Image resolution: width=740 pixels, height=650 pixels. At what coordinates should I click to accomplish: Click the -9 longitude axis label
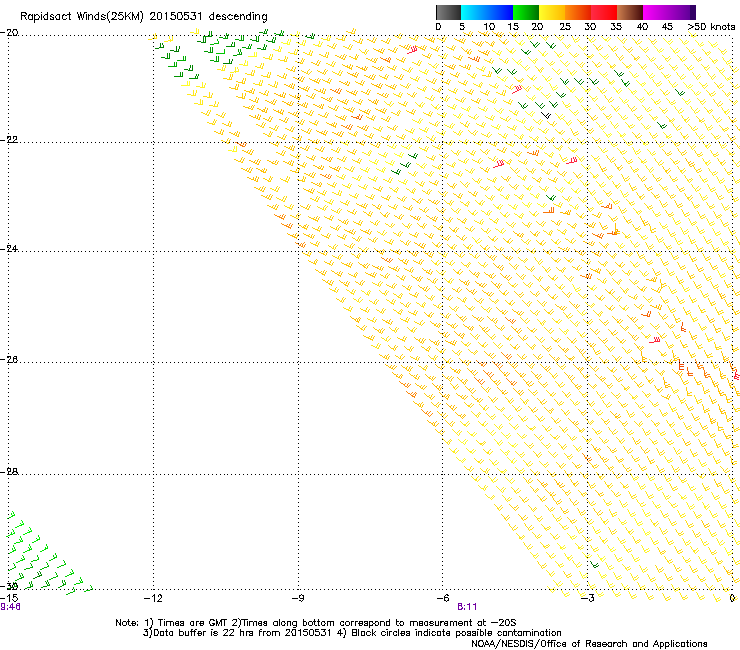pyautogui.click(x=297, y=598)
